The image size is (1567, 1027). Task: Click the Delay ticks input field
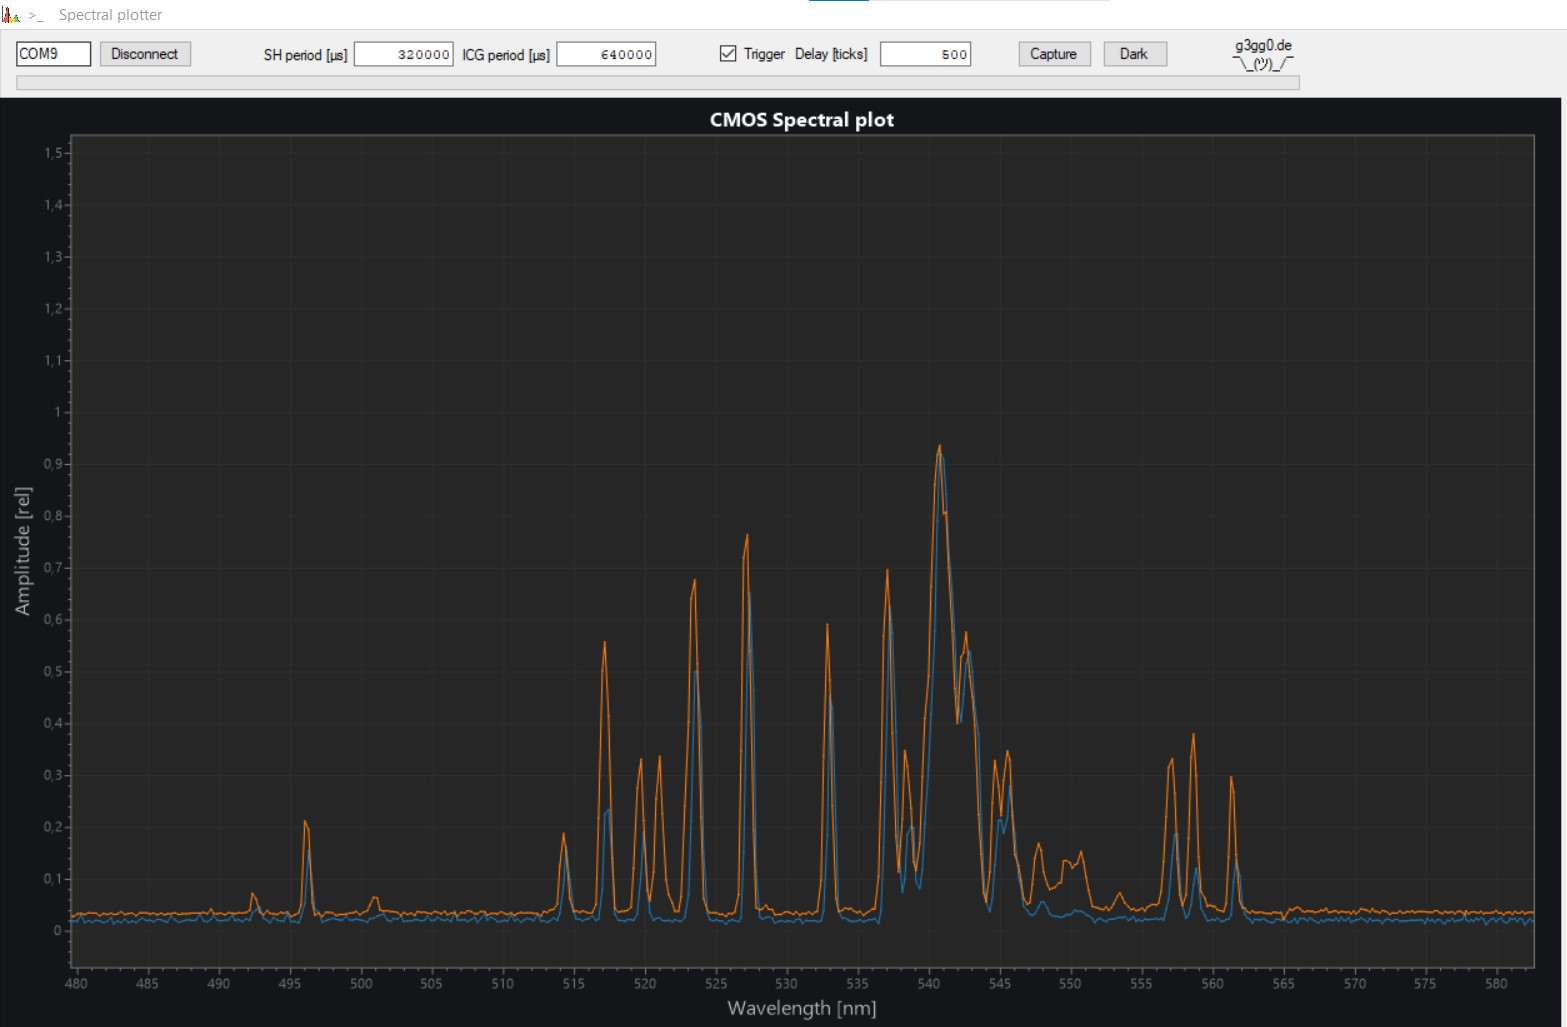[x=925, y=54]
